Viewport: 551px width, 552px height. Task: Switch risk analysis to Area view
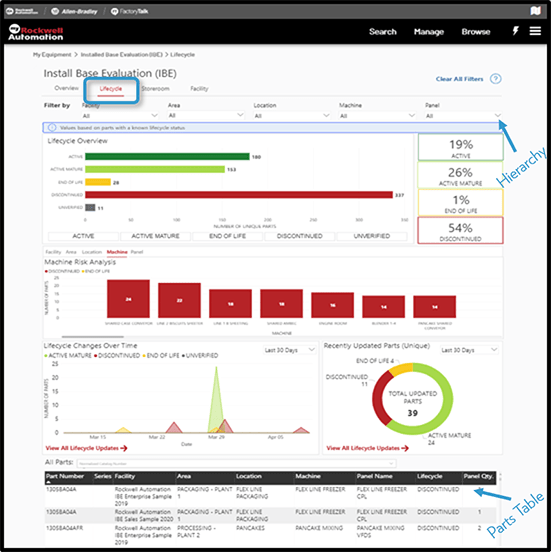point(71,252)
